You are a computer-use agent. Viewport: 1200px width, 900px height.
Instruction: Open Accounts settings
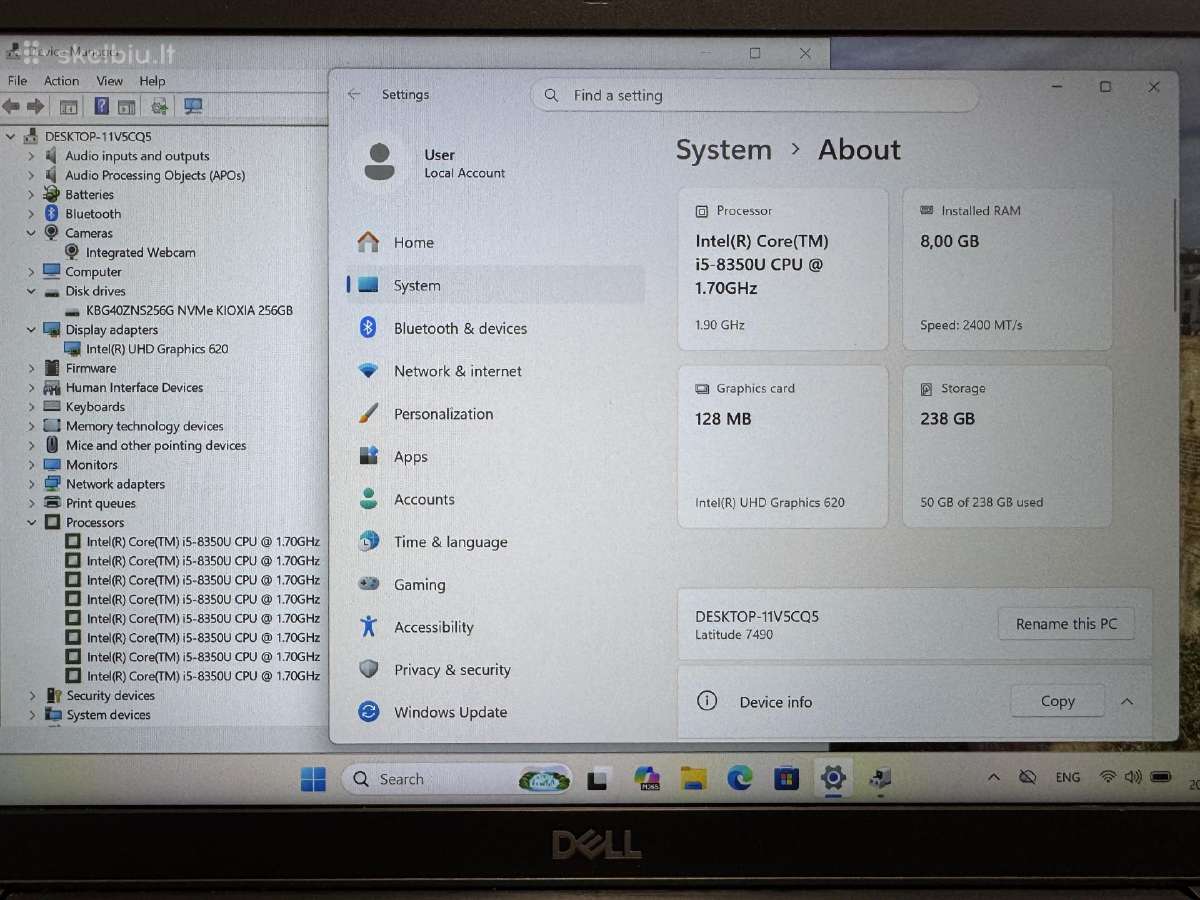(x=495, y=499)
